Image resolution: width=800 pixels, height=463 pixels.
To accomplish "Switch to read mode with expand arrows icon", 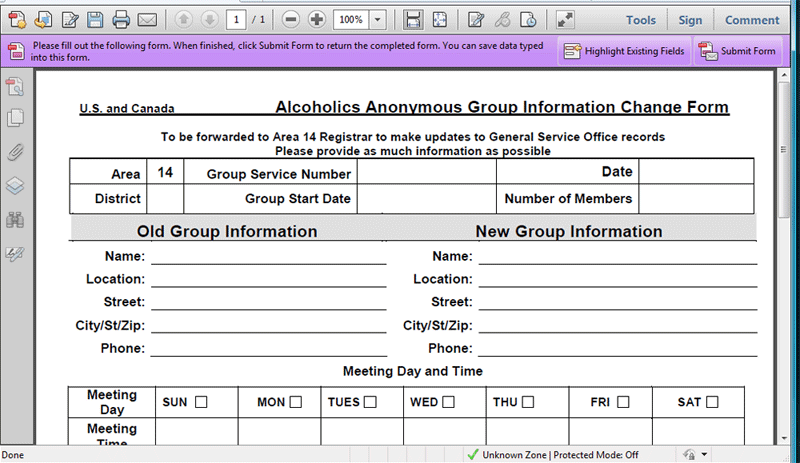I will pos(565,20).
